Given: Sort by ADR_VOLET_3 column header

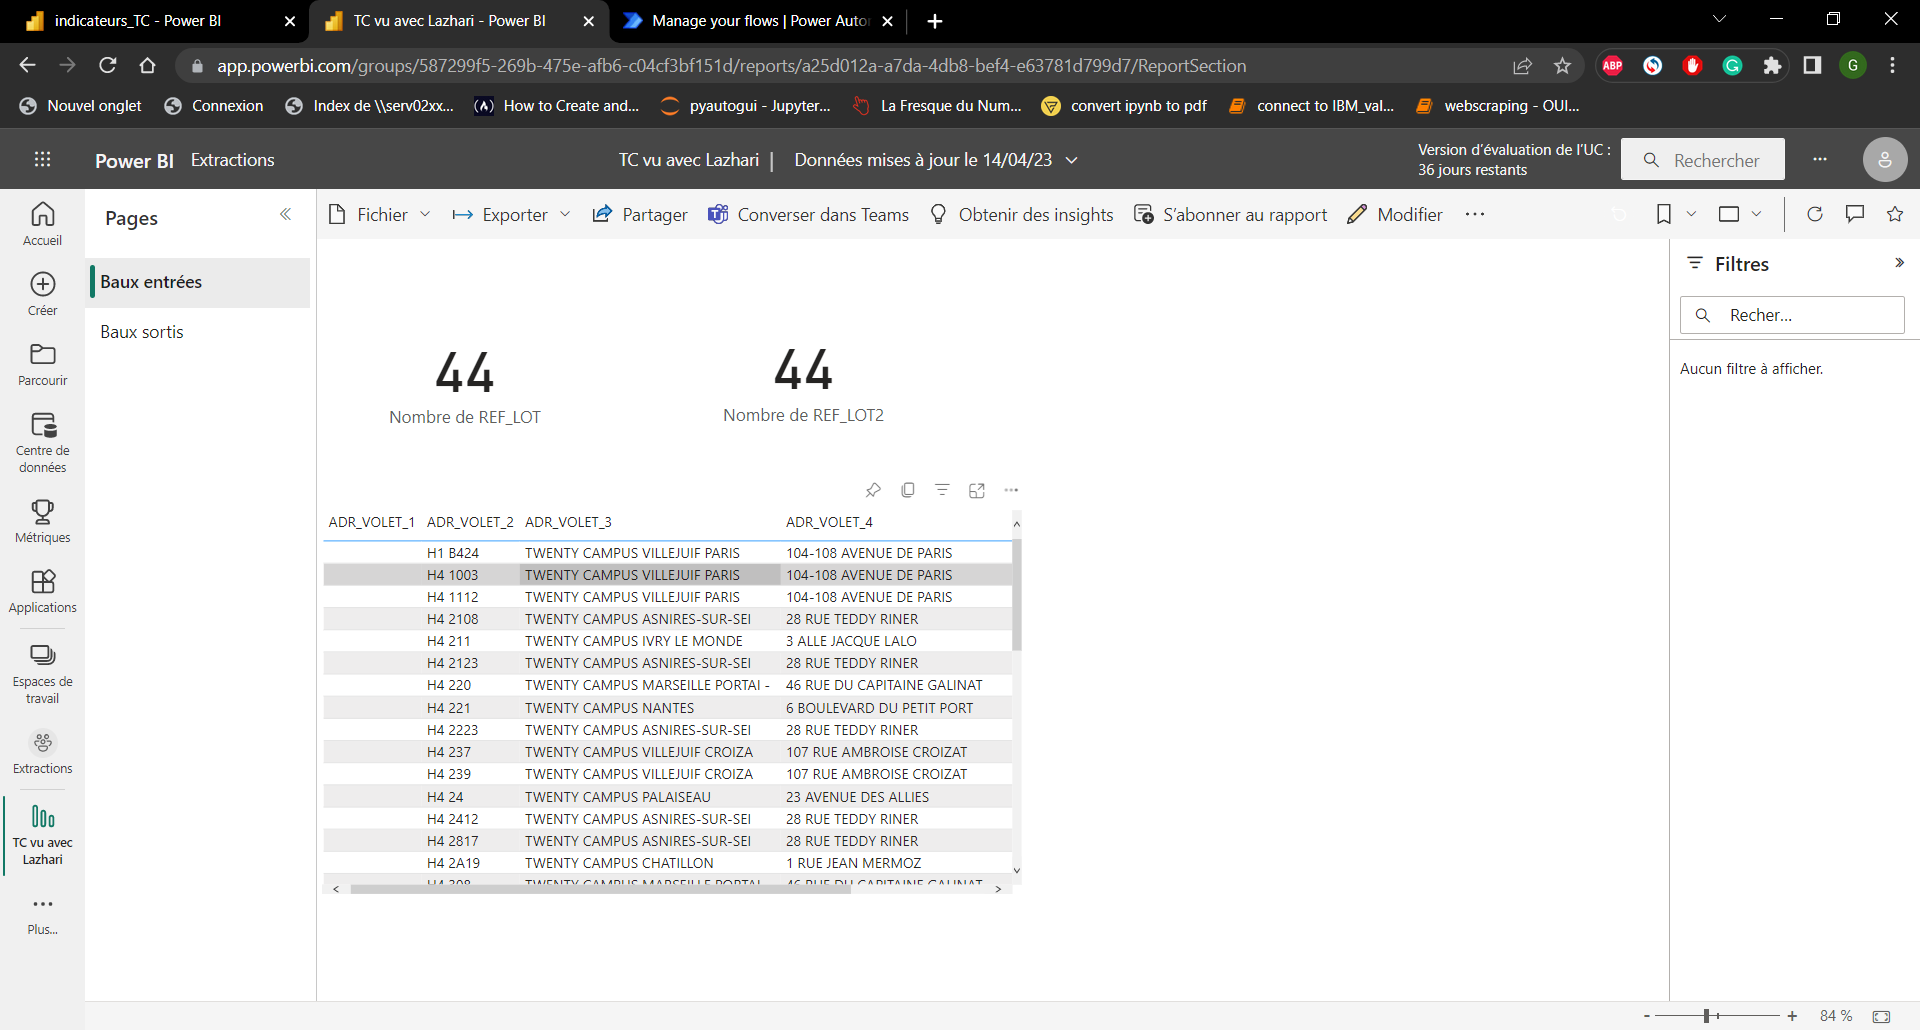Looking at the screenshot, I should [568, 522].
